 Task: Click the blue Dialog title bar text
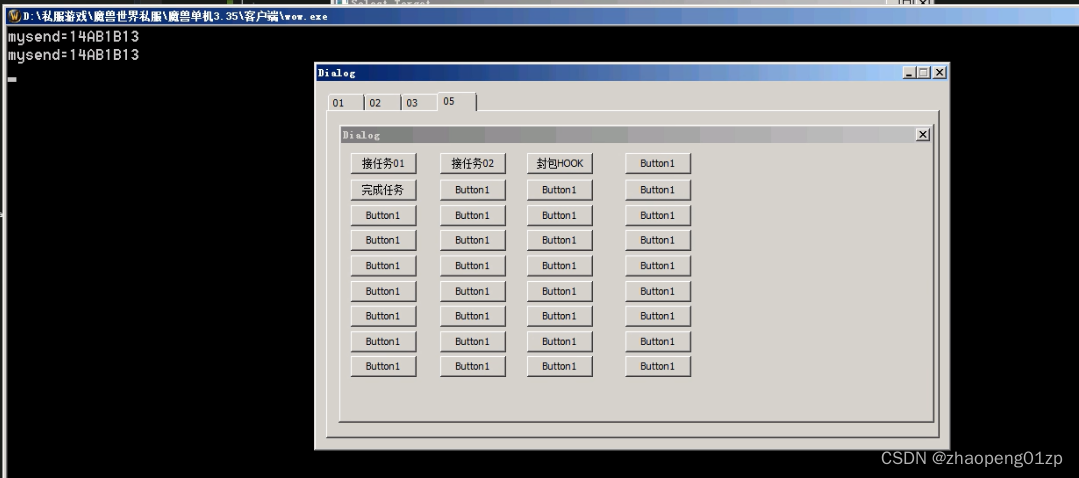(x=336, y=73)
